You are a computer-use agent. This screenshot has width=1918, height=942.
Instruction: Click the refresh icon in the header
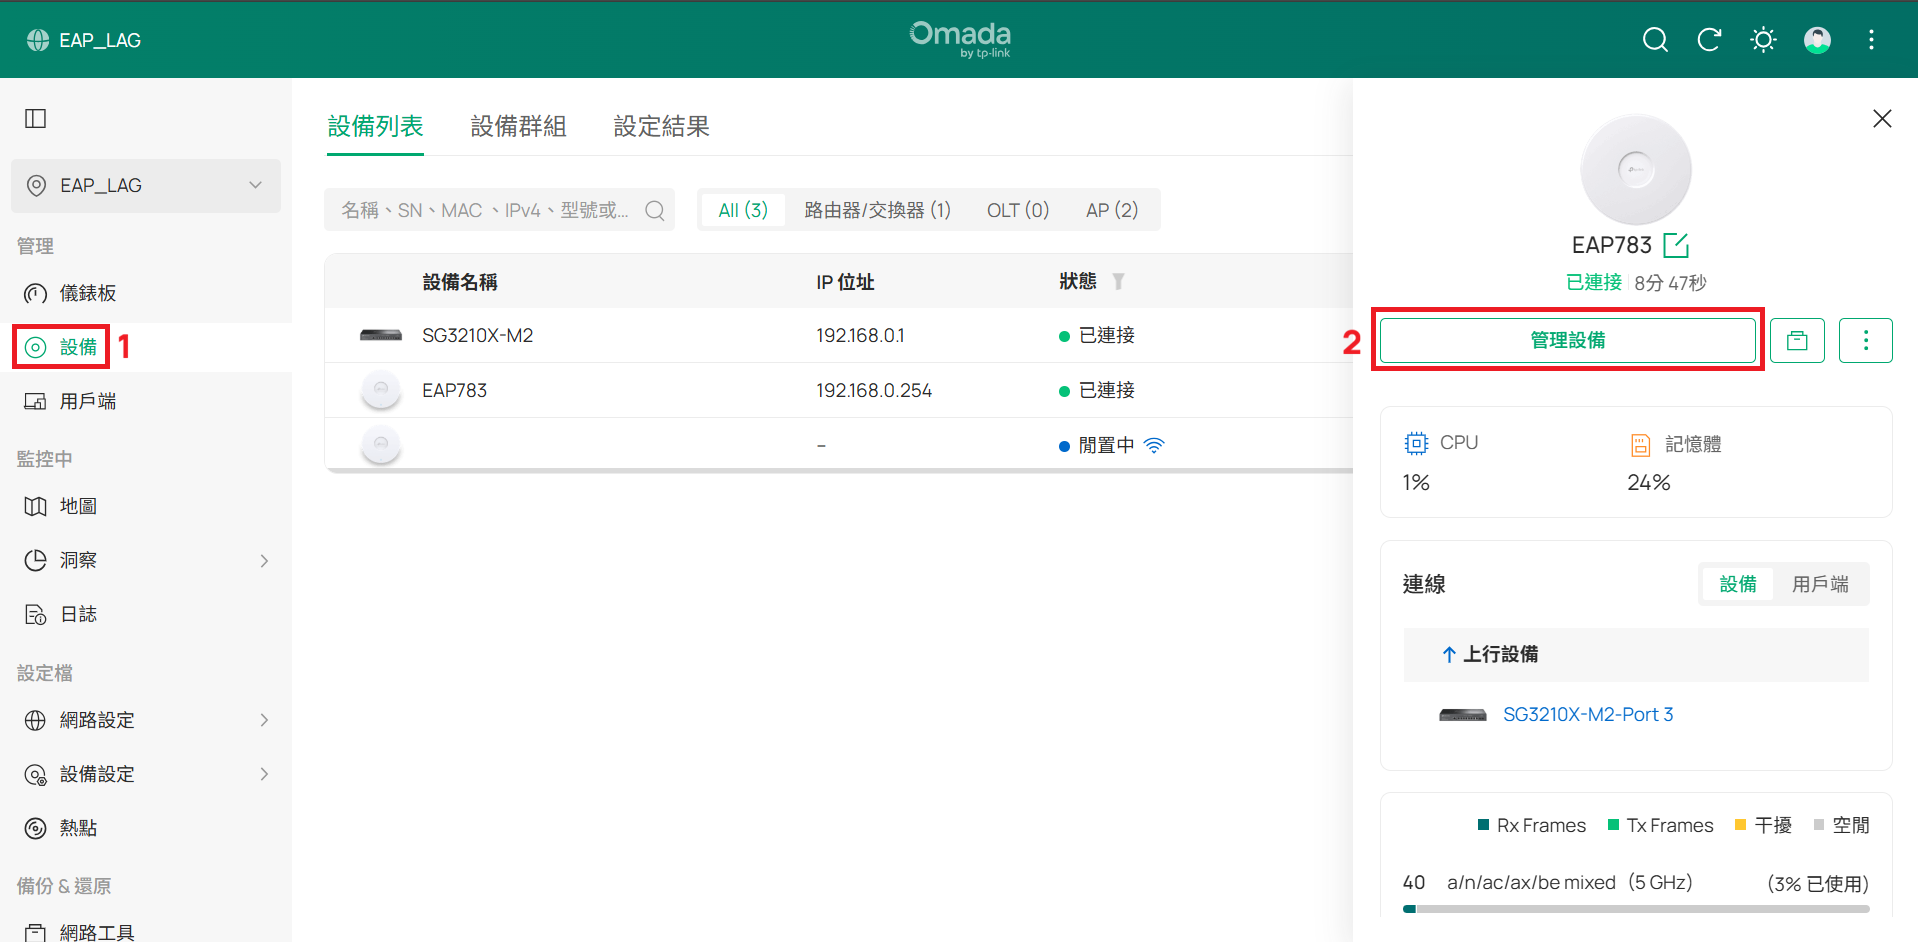click(1709, 40)
